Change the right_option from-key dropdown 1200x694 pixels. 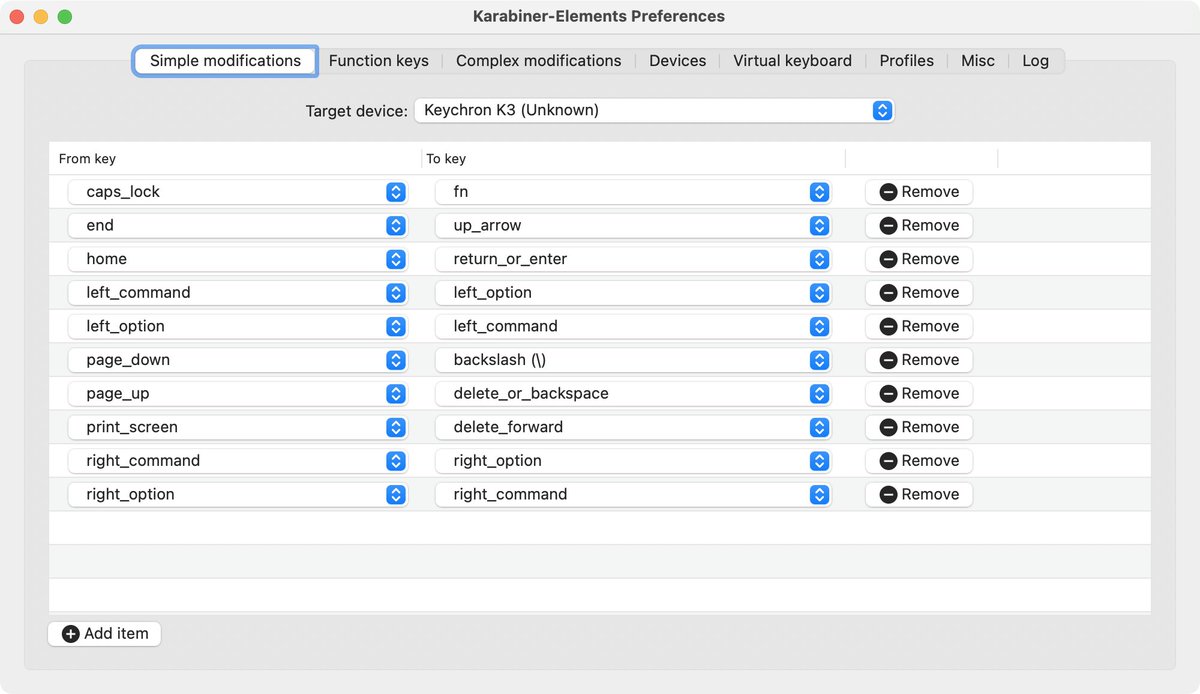pos(238,494)
